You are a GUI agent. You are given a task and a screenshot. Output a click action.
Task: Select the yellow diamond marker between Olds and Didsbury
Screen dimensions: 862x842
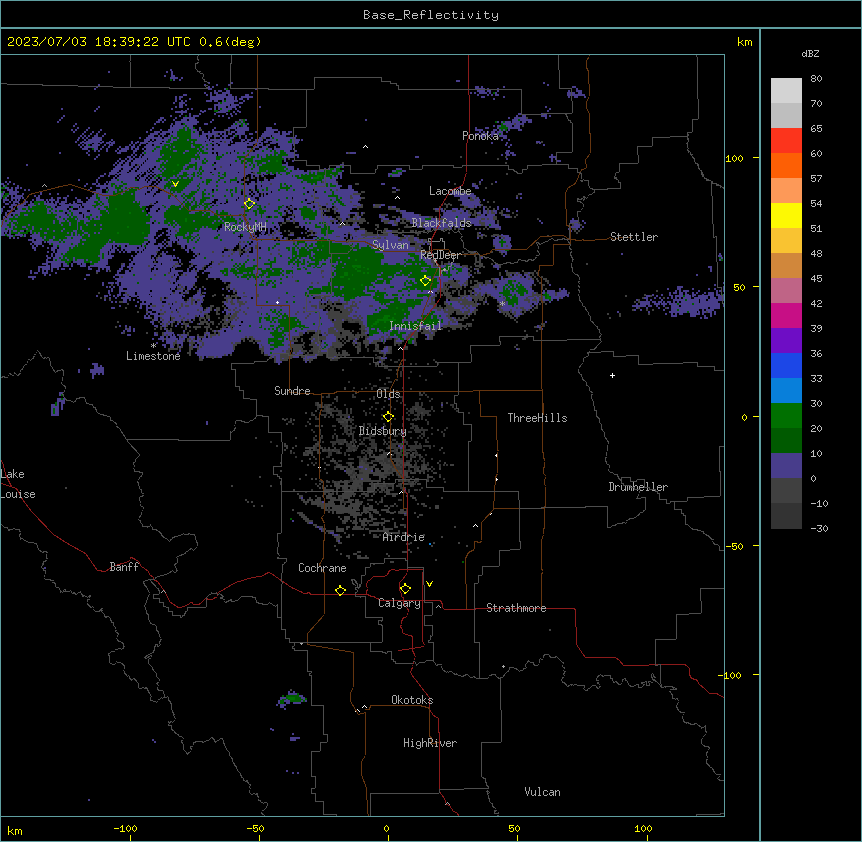coord(388,417)
